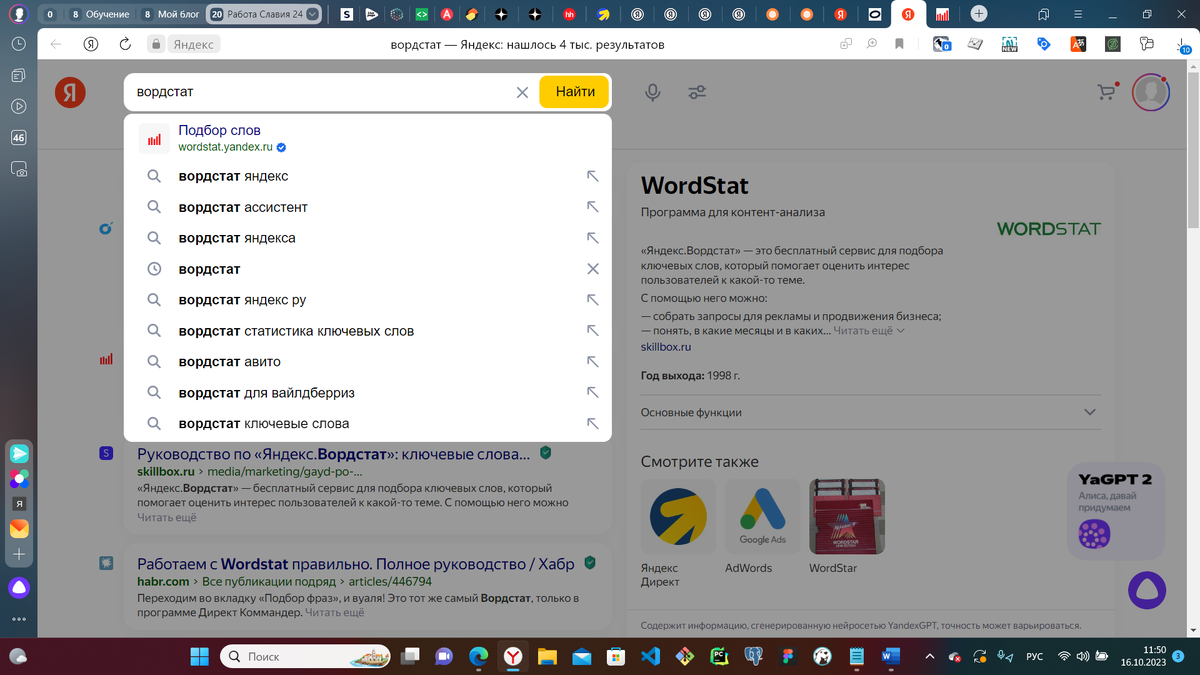
Task: Show hidden tray icons chevron
Action: coord(930,656)
